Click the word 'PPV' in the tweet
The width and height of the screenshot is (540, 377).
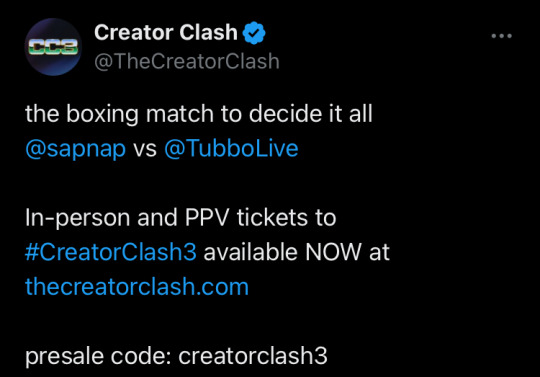coord(207,218)
